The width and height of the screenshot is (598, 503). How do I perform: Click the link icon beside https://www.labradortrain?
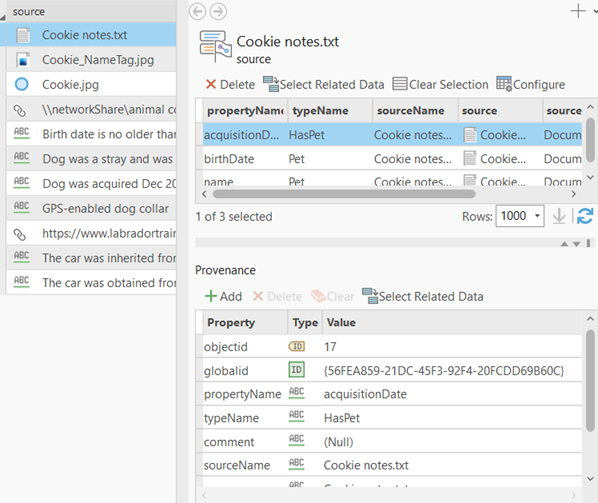(x=20, y=234)
